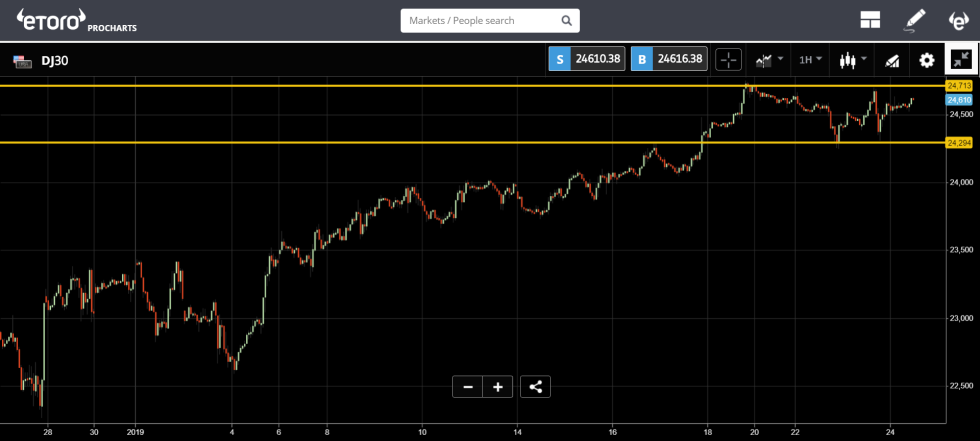This screenshot has width=980, height=441.
Task: Focus the Markets / People search field
Action: pos(480,20)
